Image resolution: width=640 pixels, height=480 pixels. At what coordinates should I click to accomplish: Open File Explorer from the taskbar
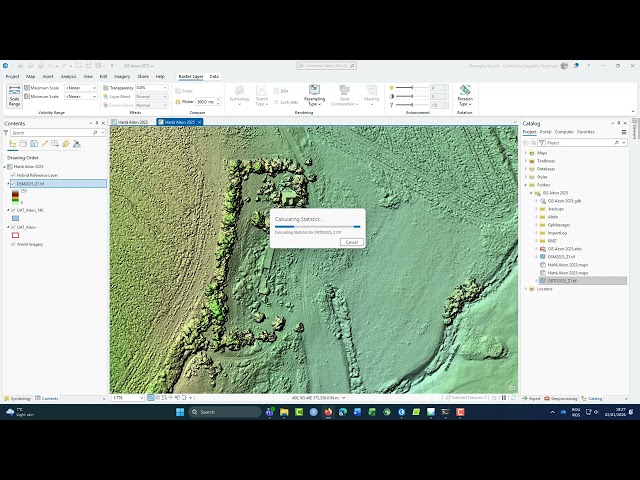(284, 412)
